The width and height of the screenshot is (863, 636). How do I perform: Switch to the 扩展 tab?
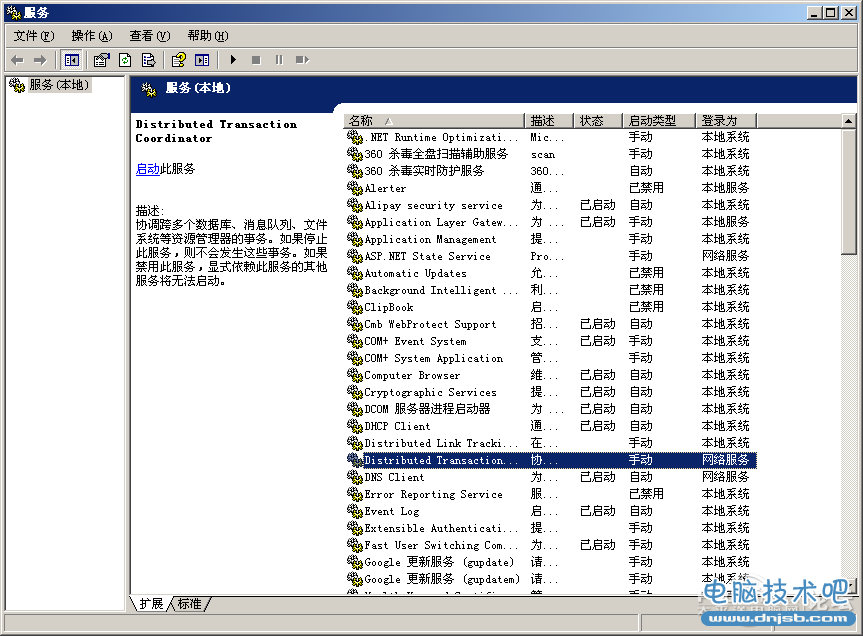[151, 603]
